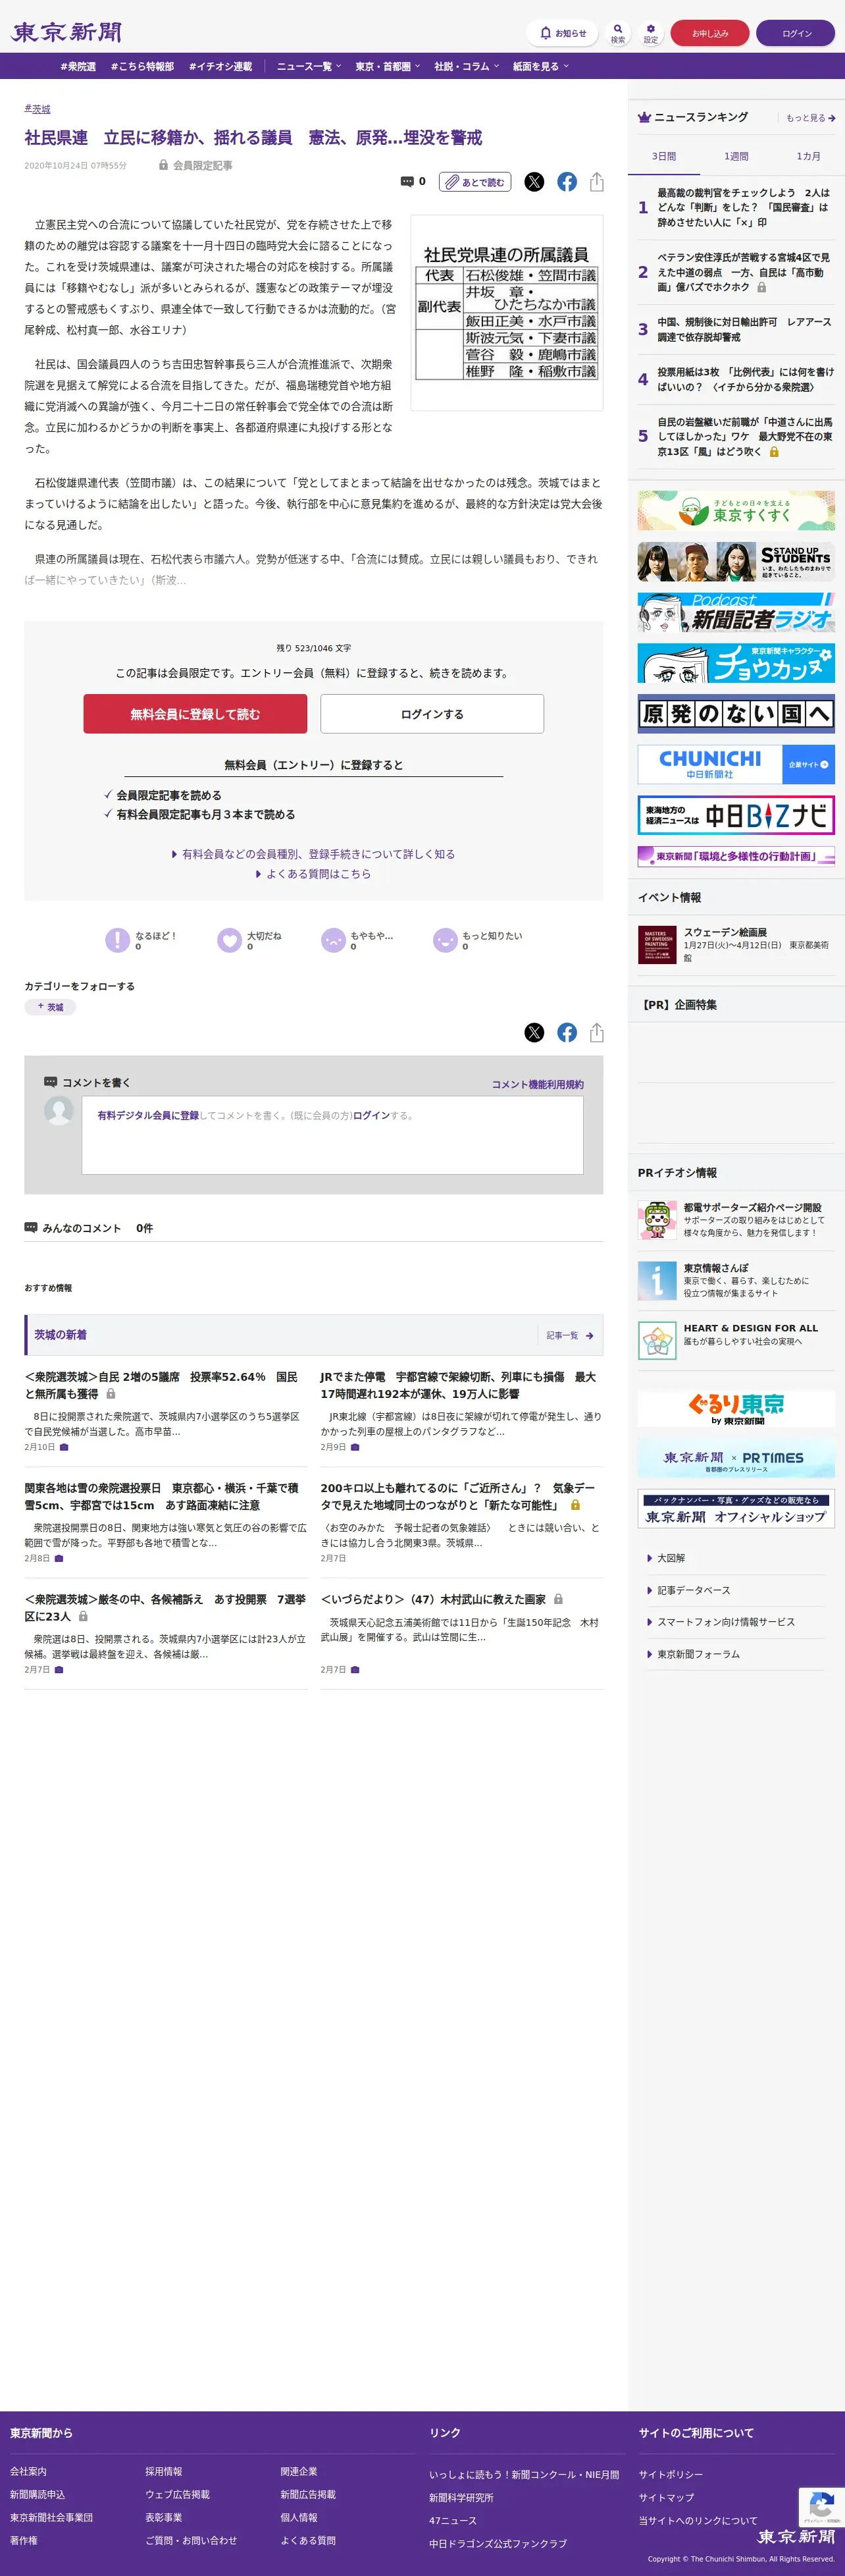Expand the 東京・首都圏 menu
Viewport: 845px width, 2576px height.
[387, 67]
